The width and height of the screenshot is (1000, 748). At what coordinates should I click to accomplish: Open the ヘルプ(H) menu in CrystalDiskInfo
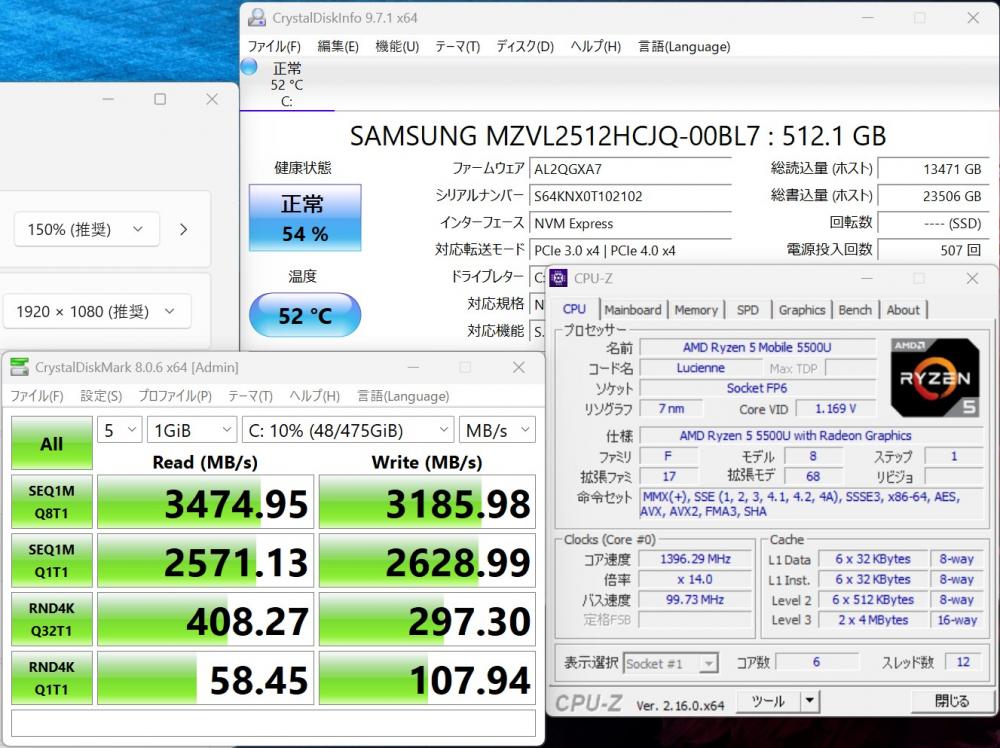595,47
